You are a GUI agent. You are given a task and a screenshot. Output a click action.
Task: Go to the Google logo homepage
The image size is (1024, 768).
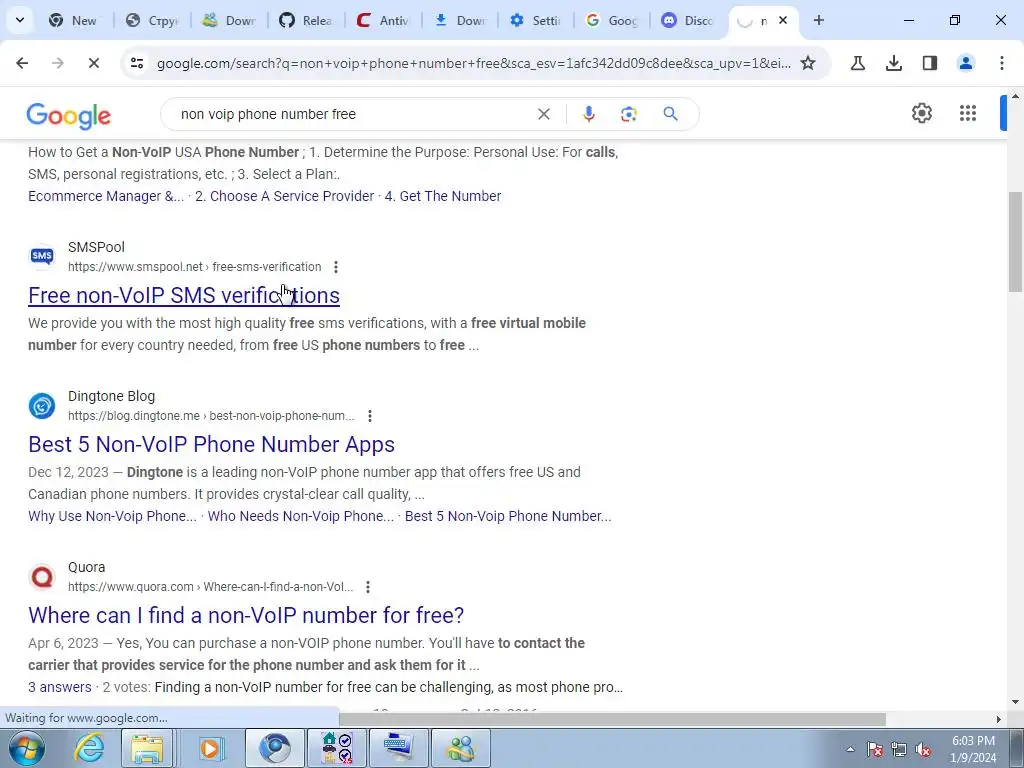[69, 116]
